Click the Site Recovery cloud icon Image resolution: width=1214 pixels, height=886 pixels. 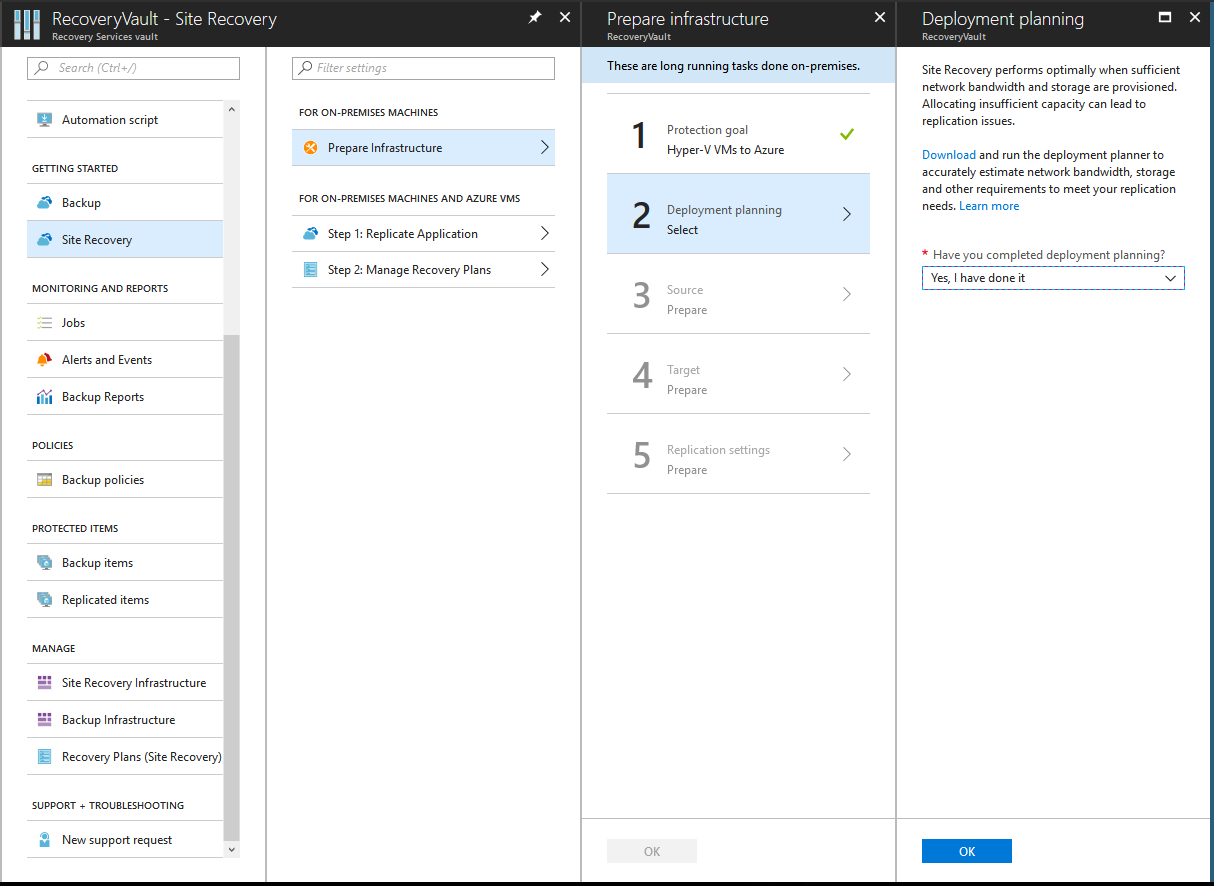(x=44, y=240)
